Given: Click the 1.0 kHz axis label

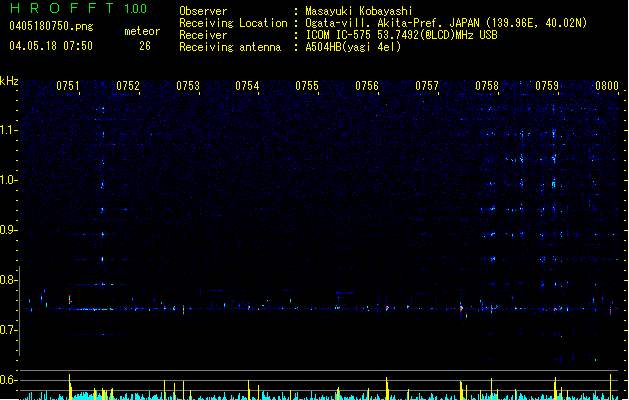Looking at the screenshot, I should pos(8,180).
